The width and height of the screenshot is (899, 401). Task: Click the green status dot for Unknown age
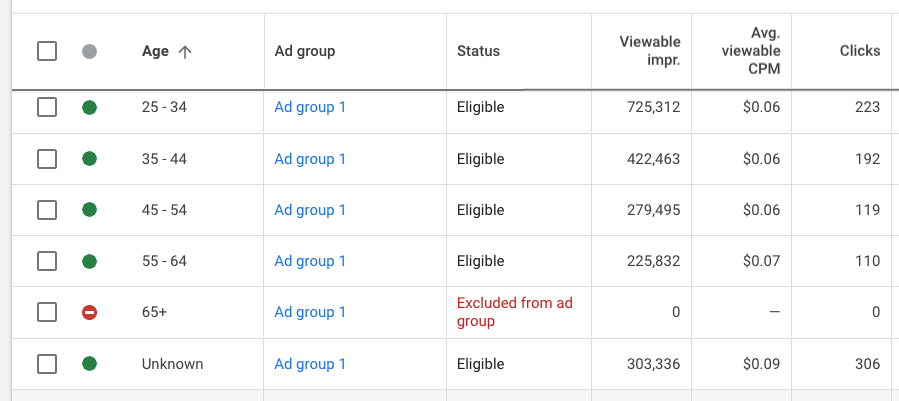click(89, 364)
